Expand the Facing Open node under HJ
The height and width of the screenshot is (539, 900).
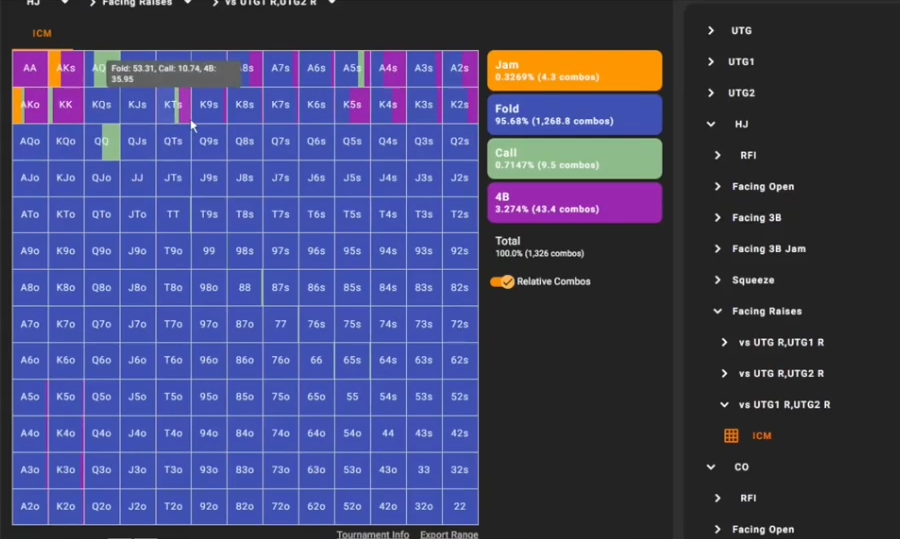tap(717, 186)
